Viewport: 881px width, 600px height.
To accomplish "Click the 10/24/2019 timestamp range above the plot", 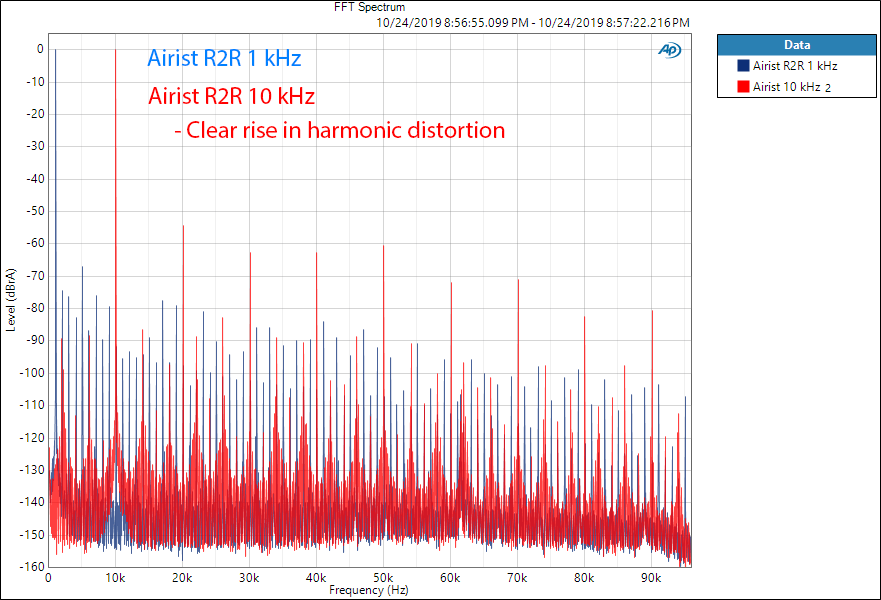I will pos(533,22).
